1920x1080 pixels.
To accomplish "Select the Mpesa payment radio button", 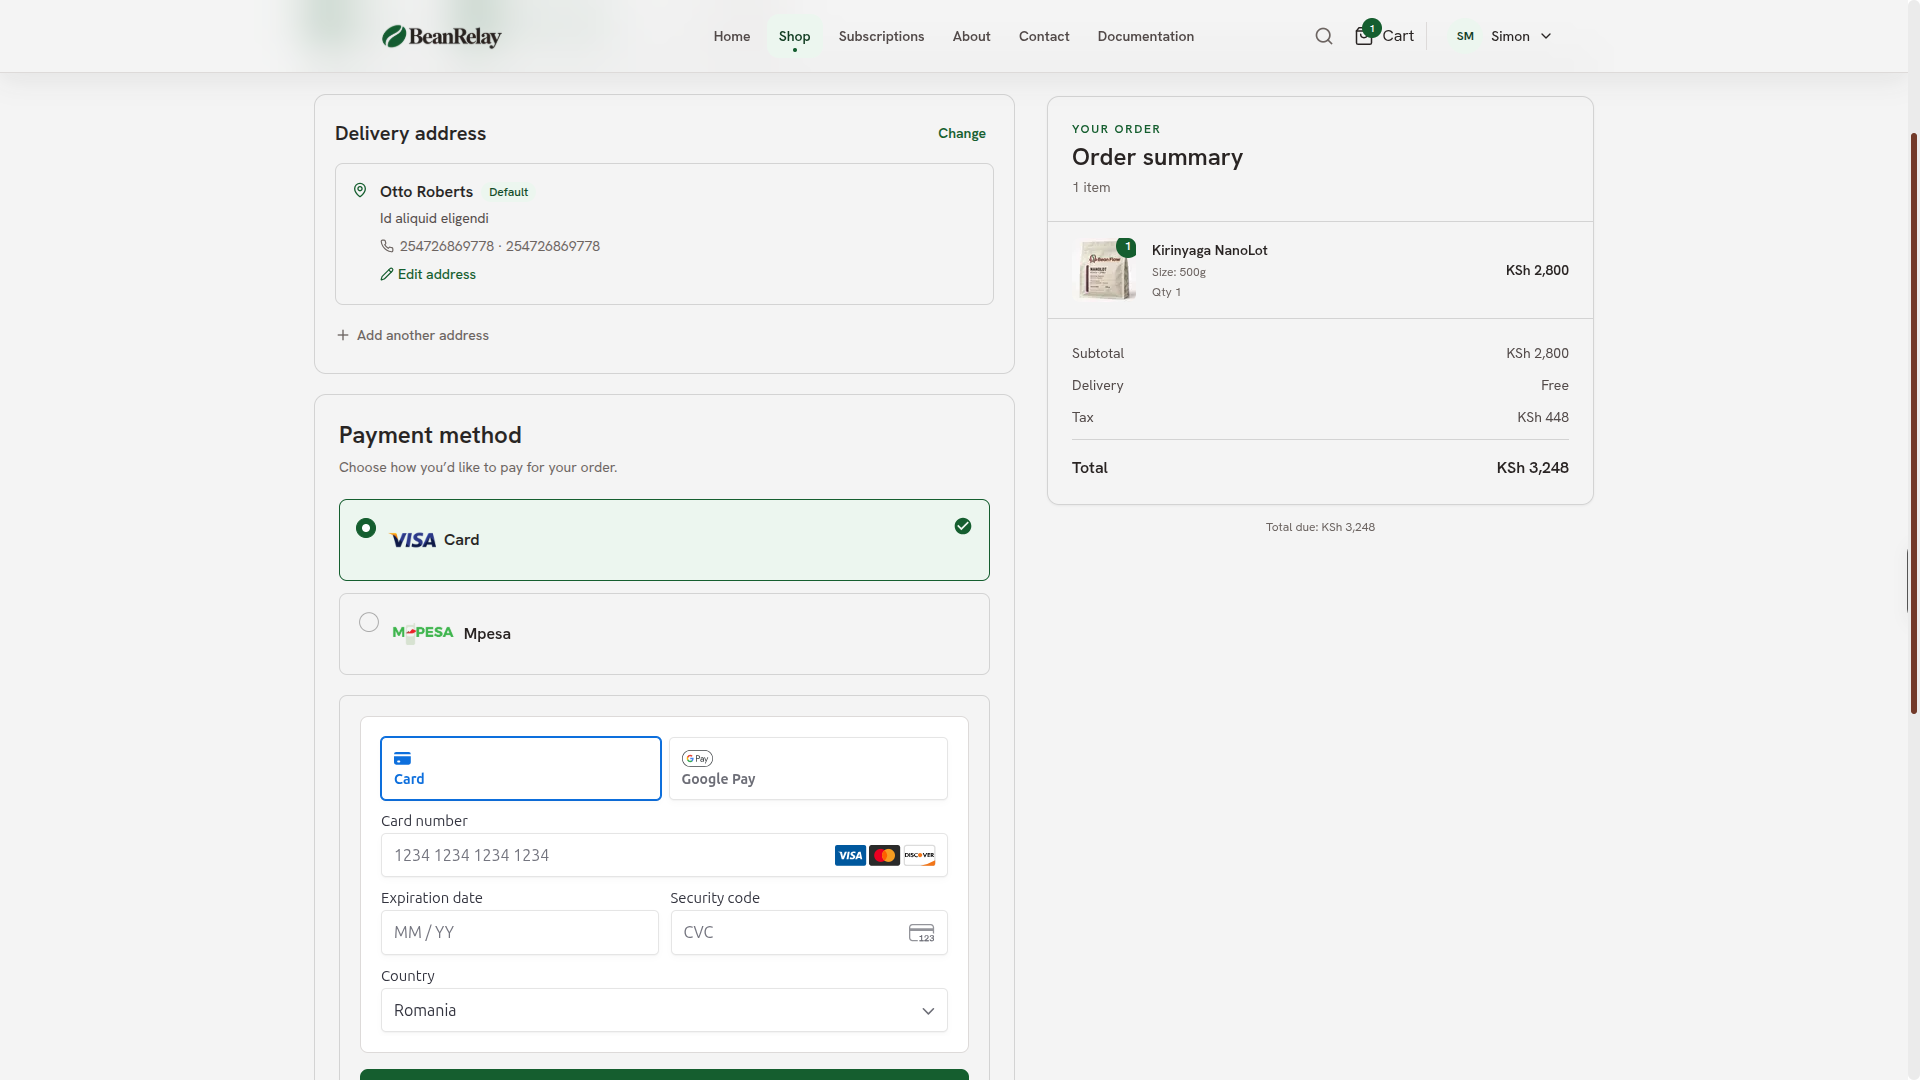I will coord(369,622).
